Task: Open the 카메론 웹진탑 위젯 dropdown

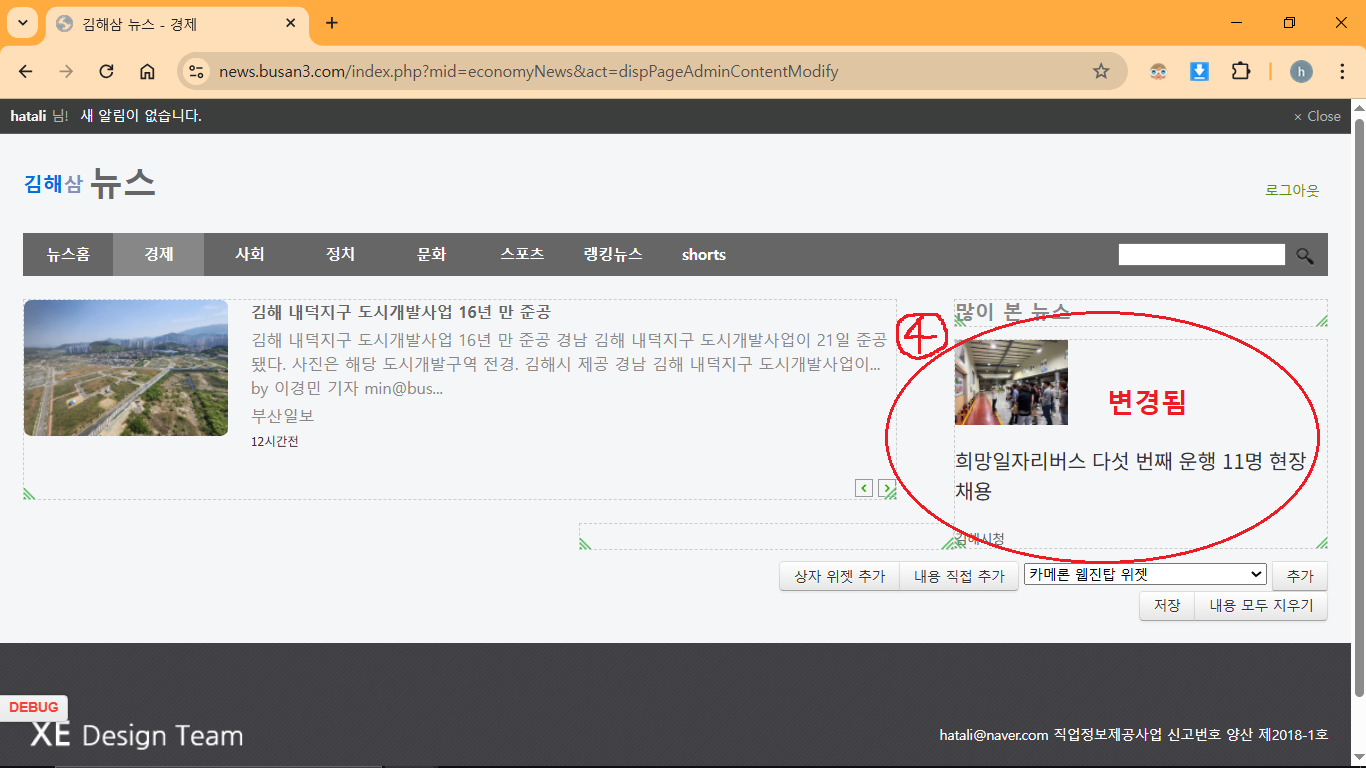Action: click(x=1145, y=574)
